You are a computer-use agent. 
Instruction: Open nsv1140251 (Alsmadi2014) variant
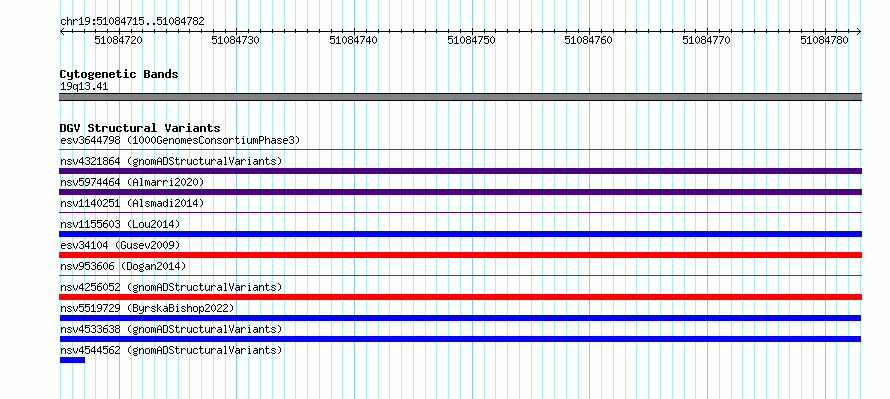tap(132, 203)
